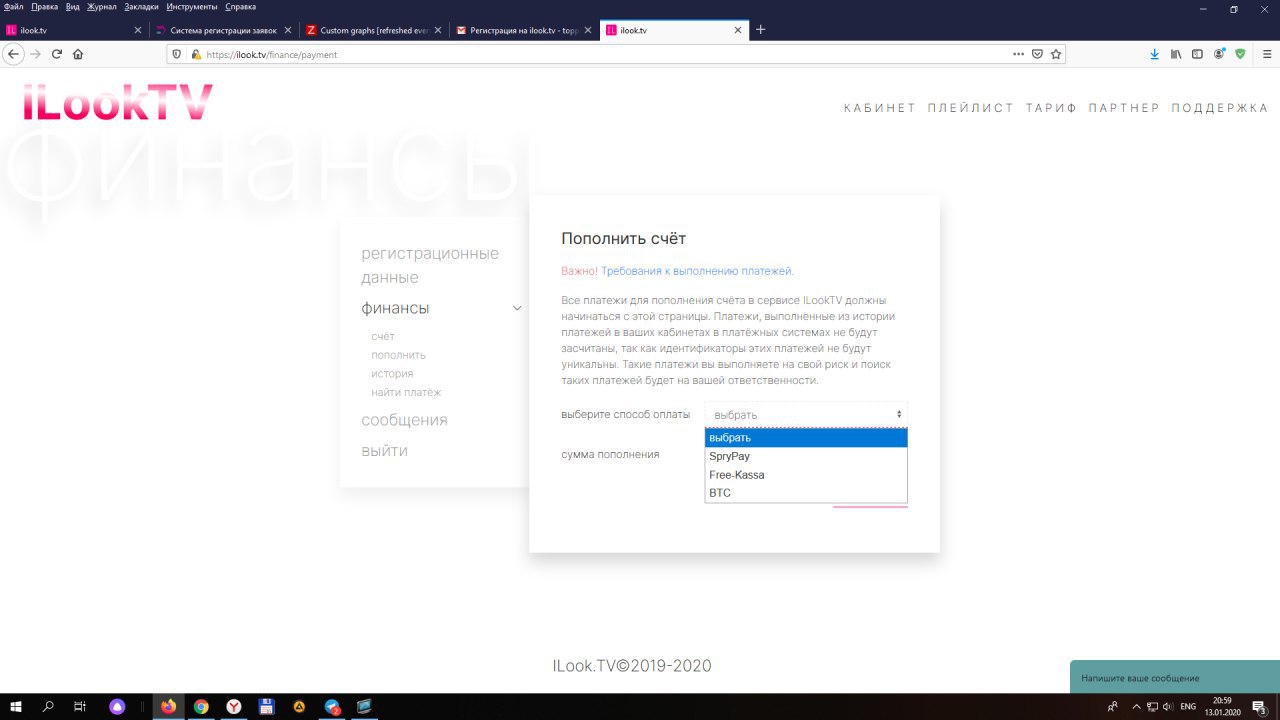Open the site padlock security info
This screenshot has height=720, width=1280.
[x=196, y=55]
